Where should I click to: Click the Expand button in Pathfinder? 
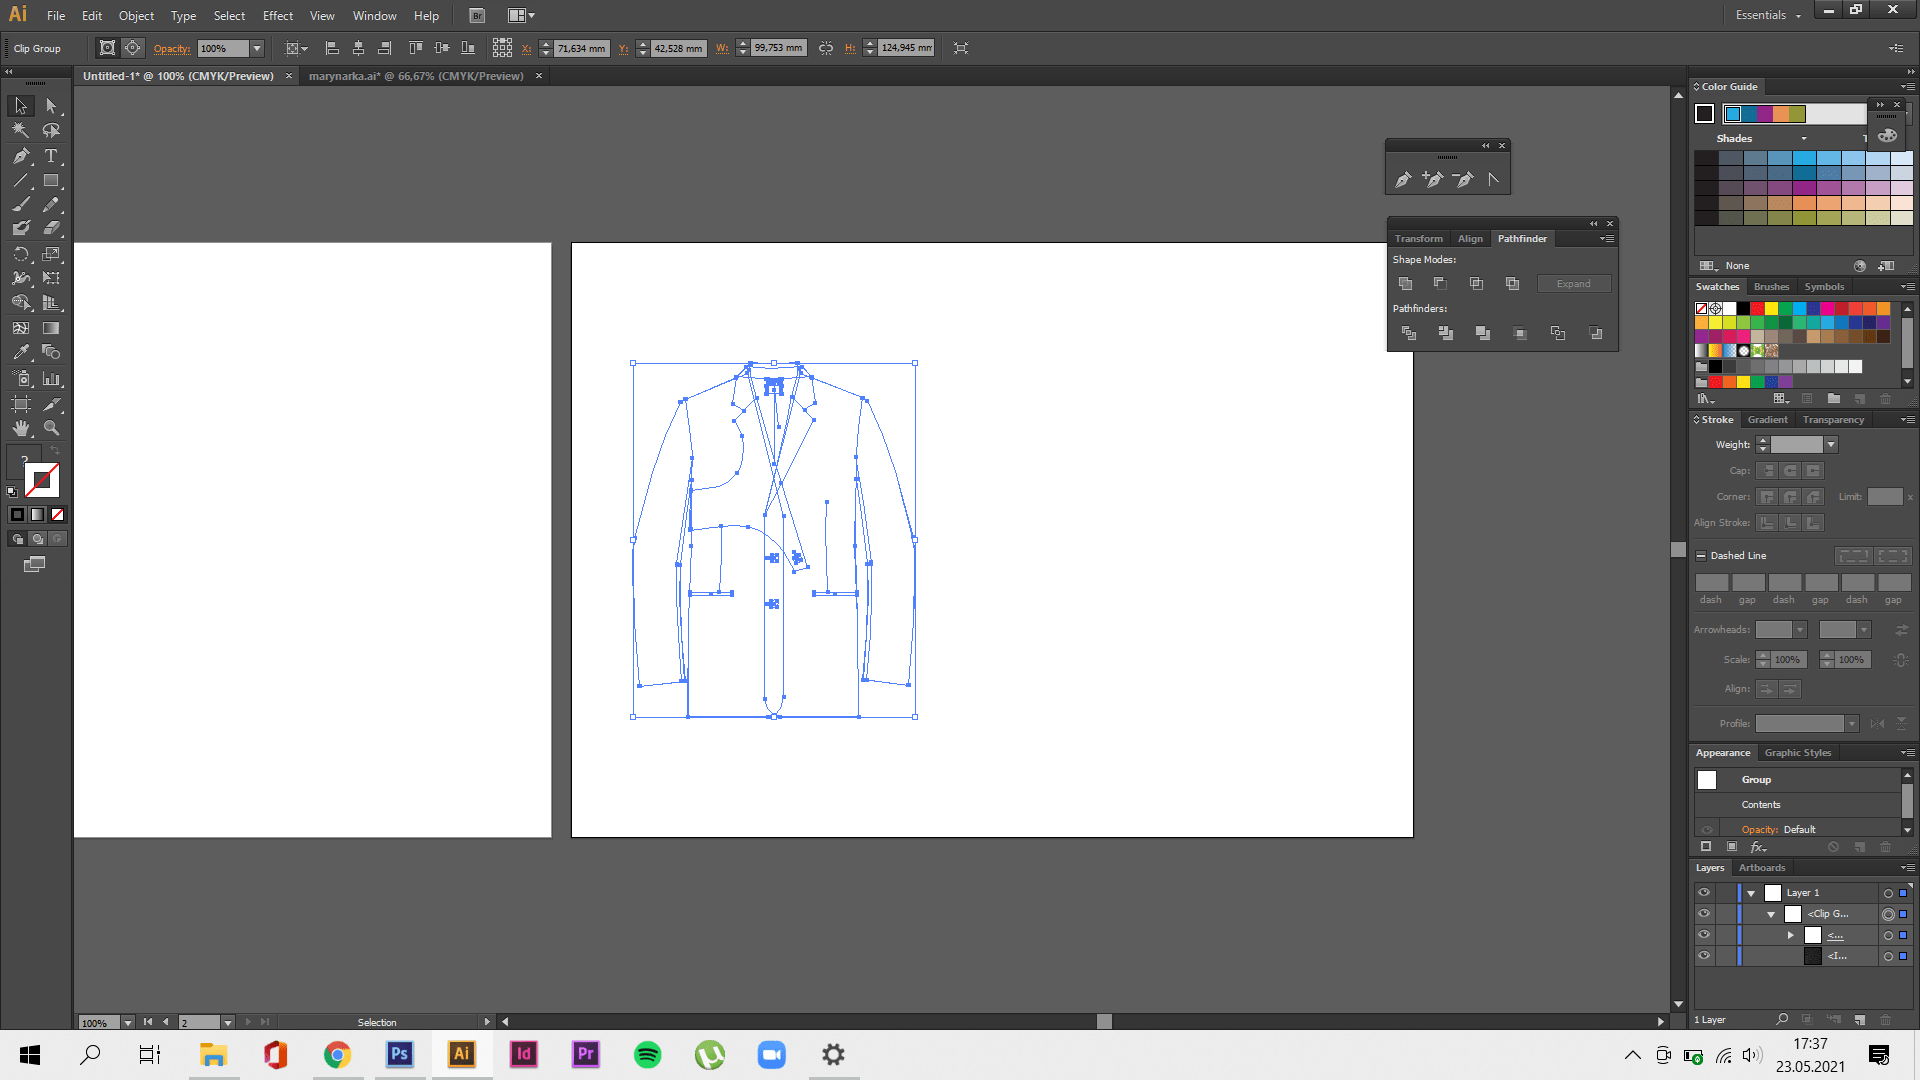pos(1573,284)
